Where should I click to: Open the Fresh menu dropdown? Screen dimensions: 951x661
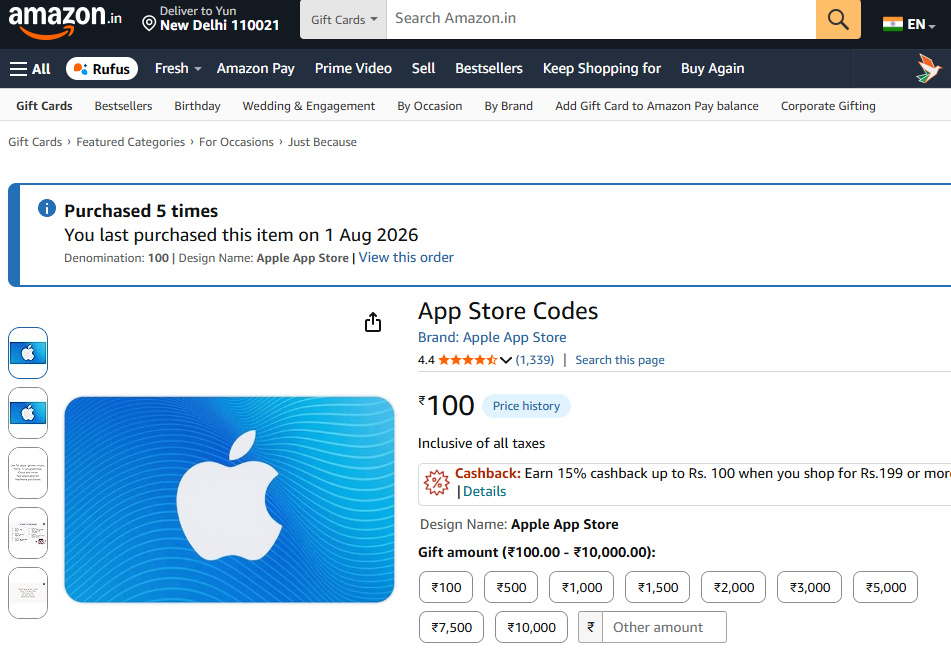(178, 69)
